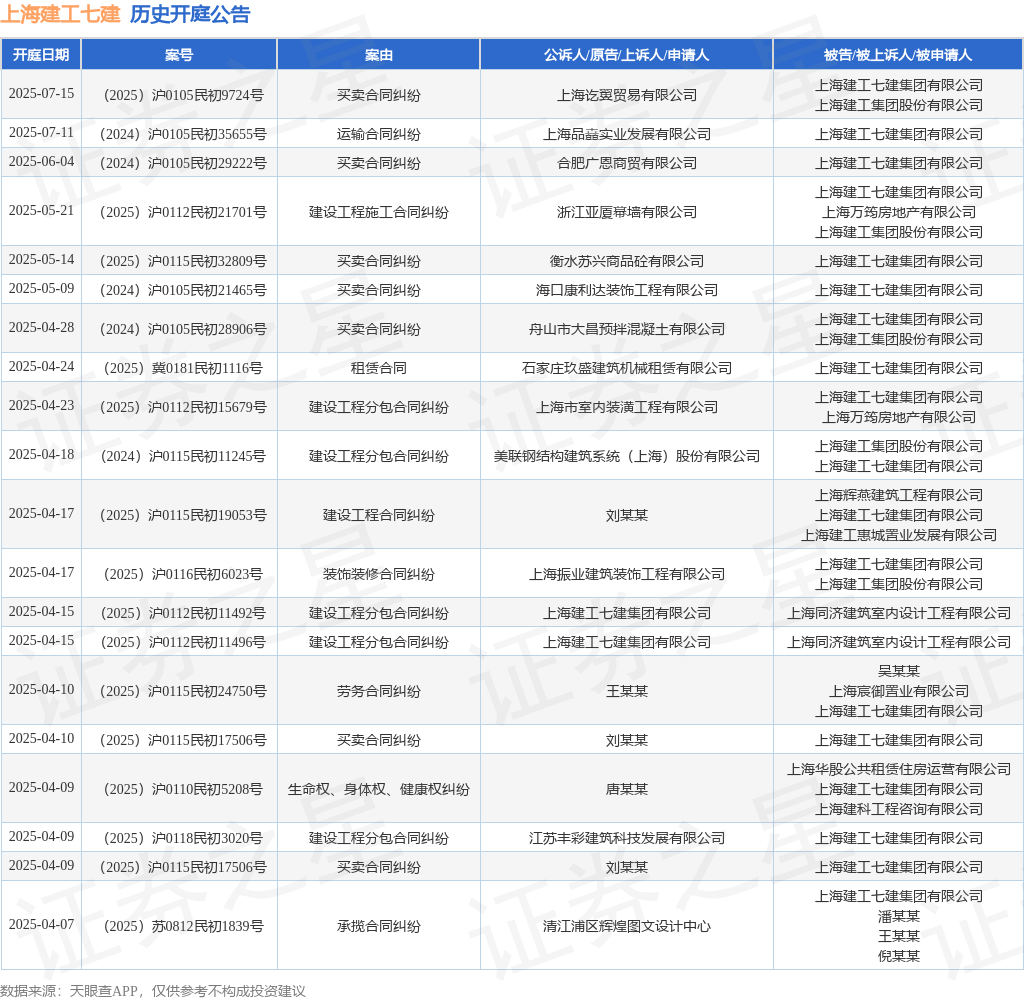Select the date 2025-04-24

click(41, 366)
